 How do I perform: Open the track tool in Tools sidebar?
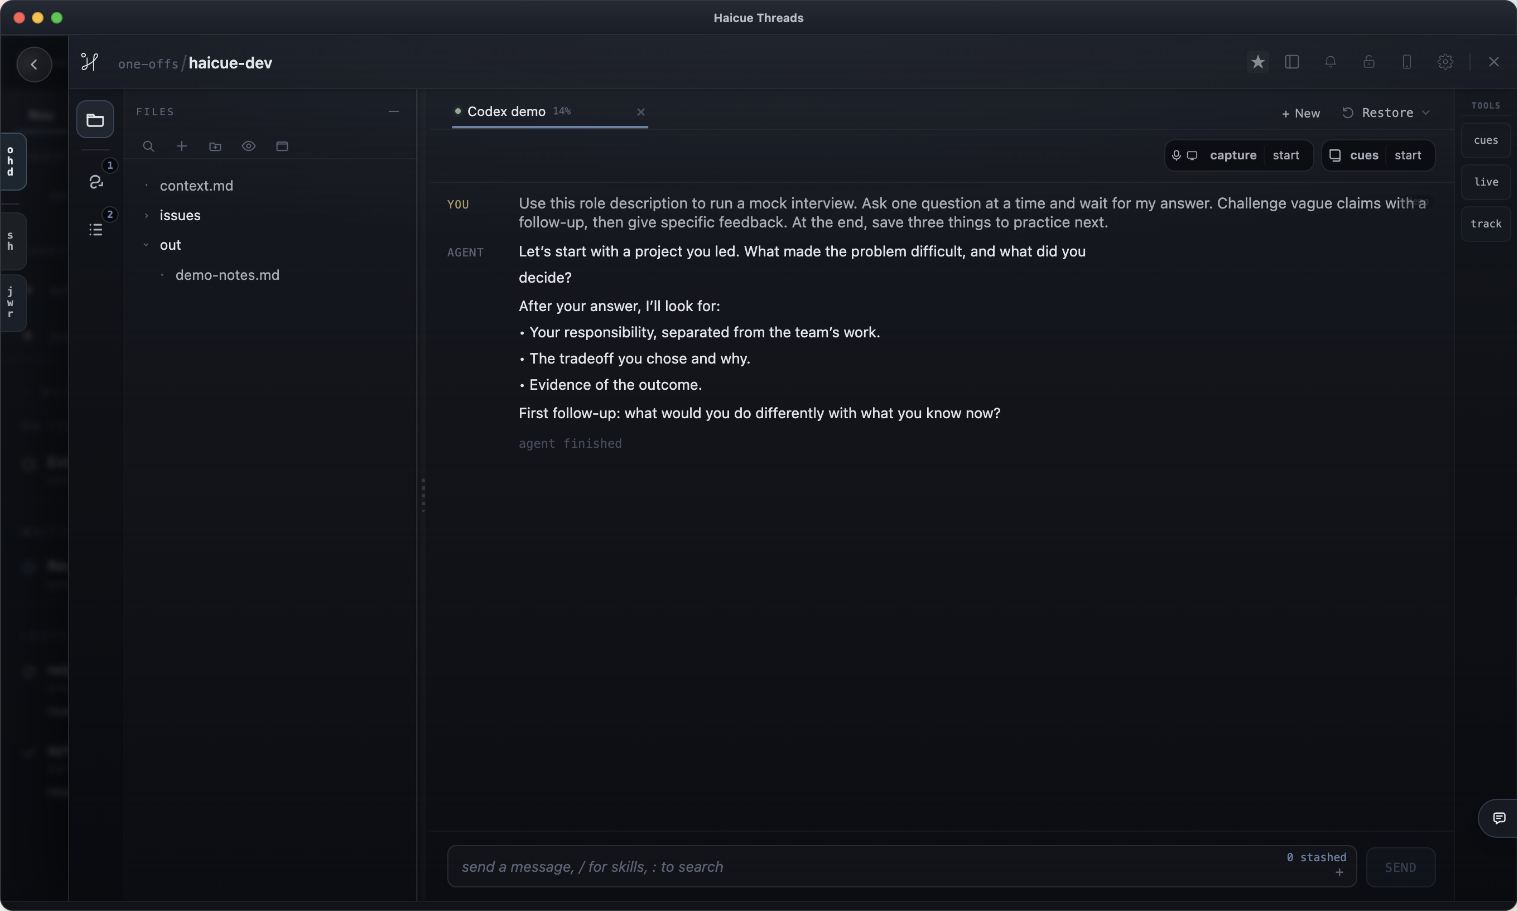coord(1486,224)
